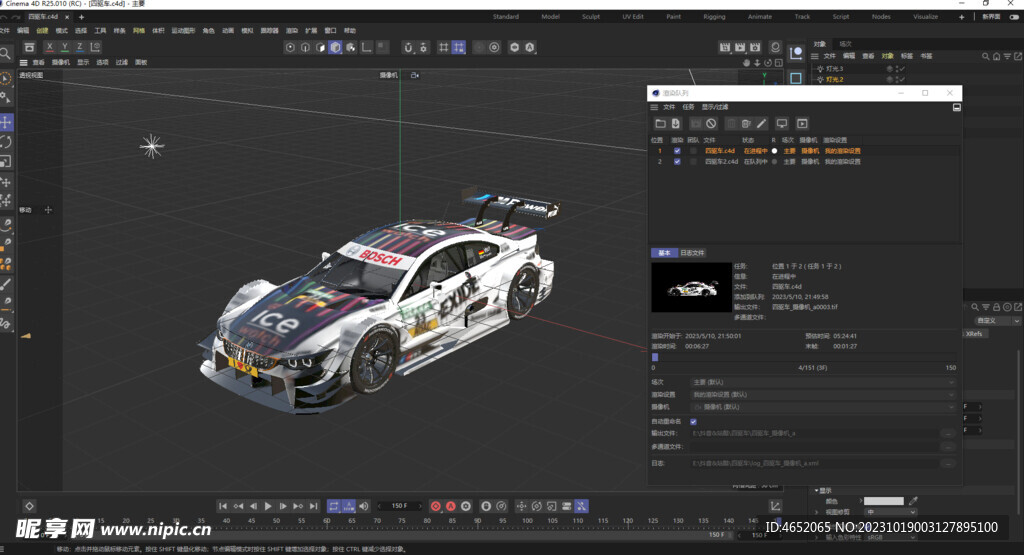Click the highlighted snap grid icon
1024x555 pixels.
coord(459,47)
